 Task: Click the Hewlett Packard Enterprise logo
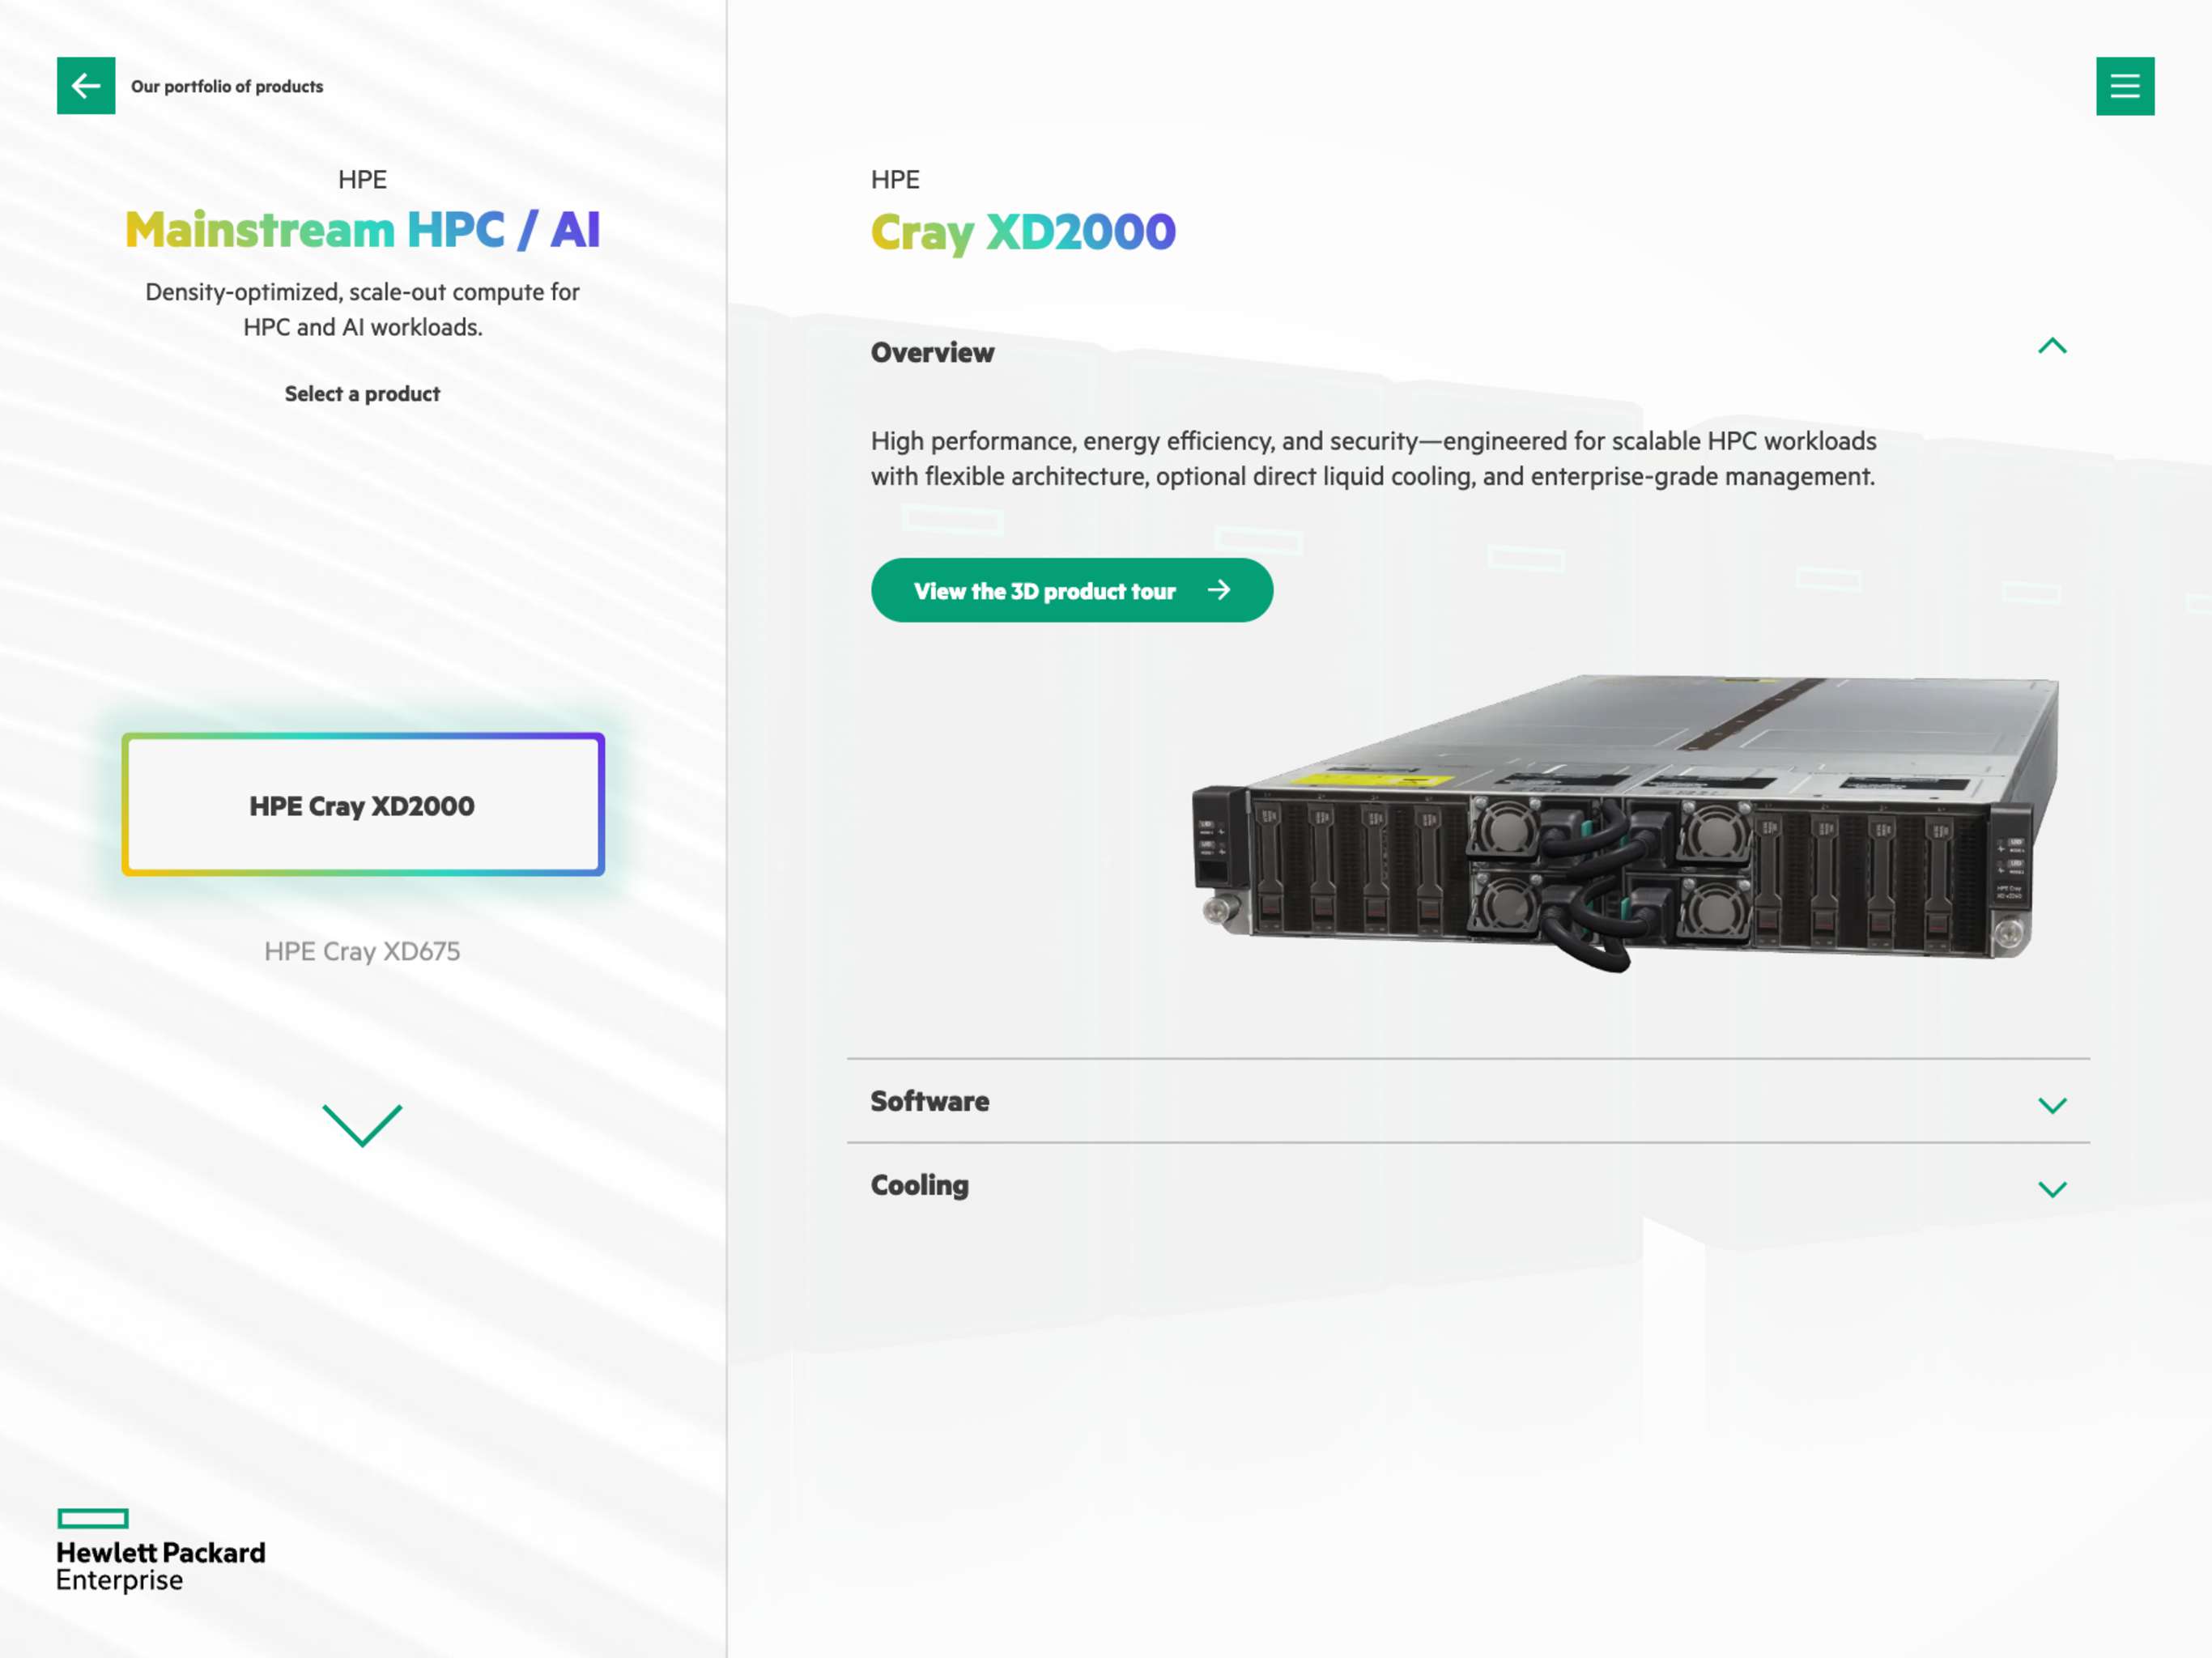[161, 1550]
